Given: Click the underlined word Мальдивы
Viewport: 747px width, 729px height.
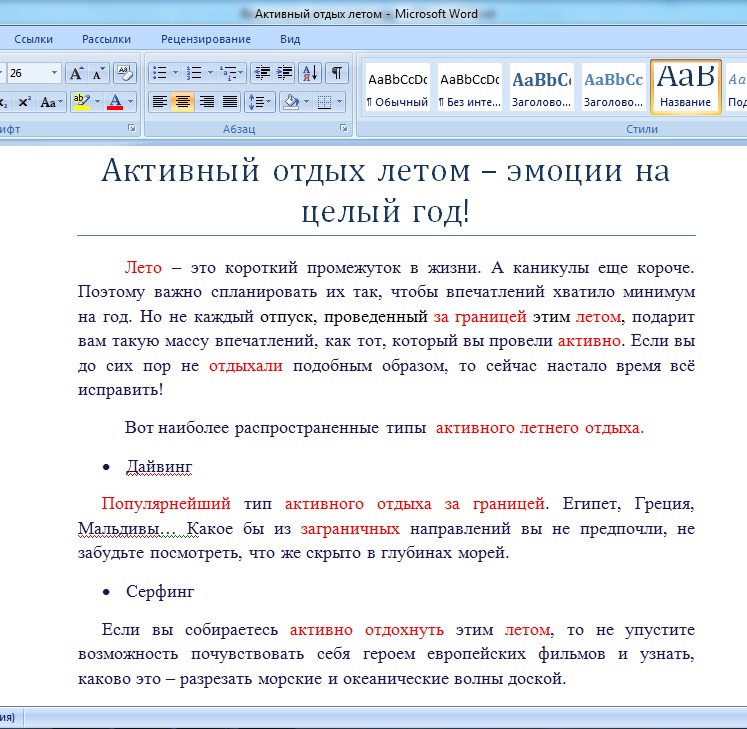Looking at the screenshot, I should coord(119,528).
